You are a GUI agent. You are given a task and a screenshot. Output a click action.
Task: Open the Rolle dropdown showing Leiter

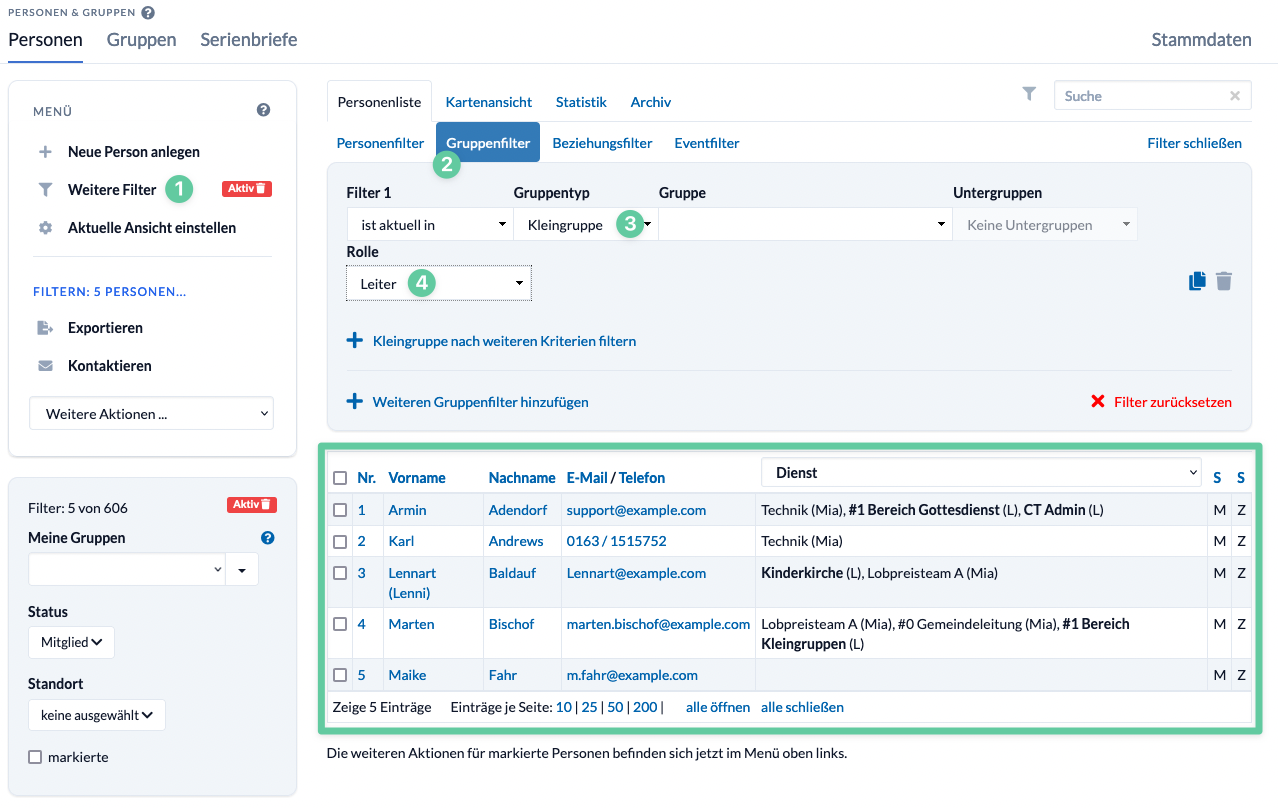[439, 283]
